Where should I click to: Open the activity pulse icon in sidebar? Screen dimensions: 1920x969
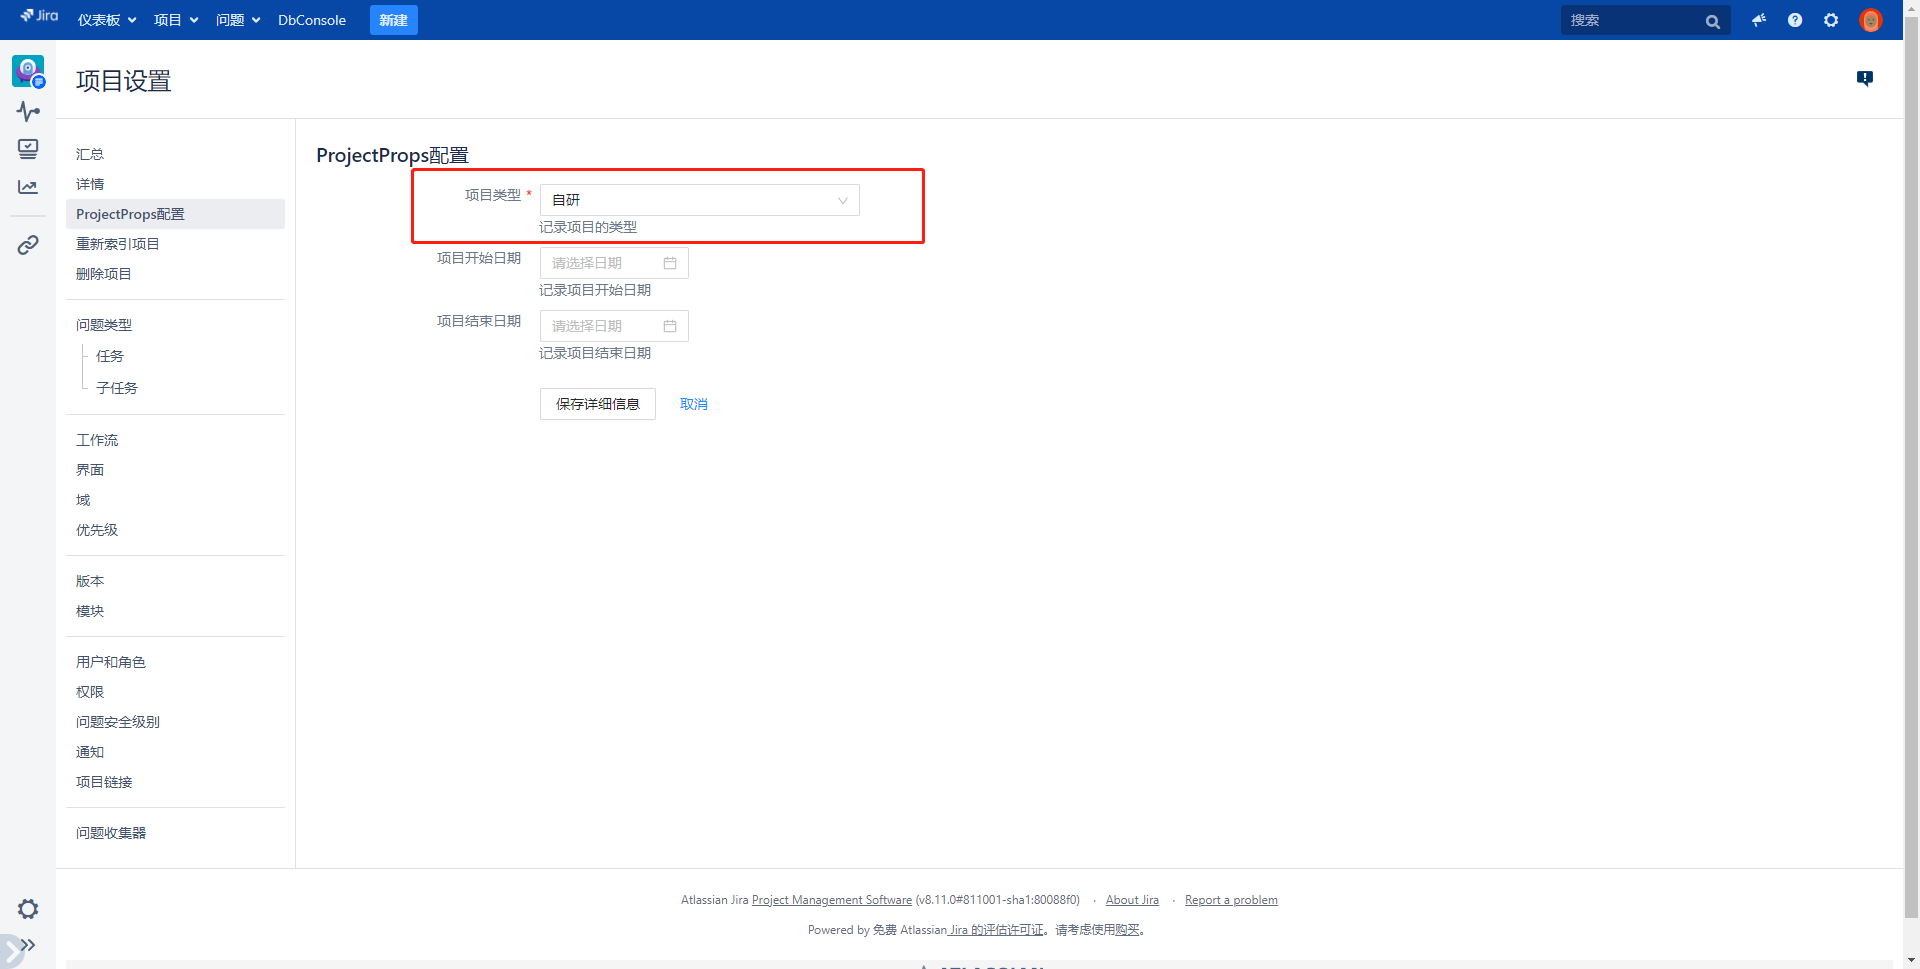coord(28,111)
